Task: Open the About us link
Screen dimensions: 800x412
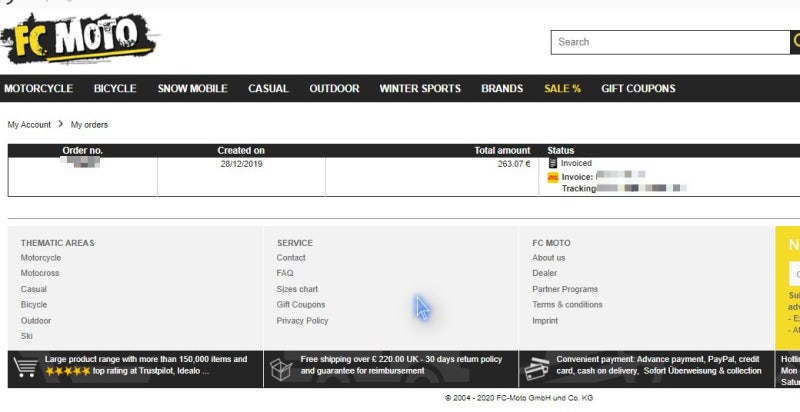Action: tap(548, 258)
